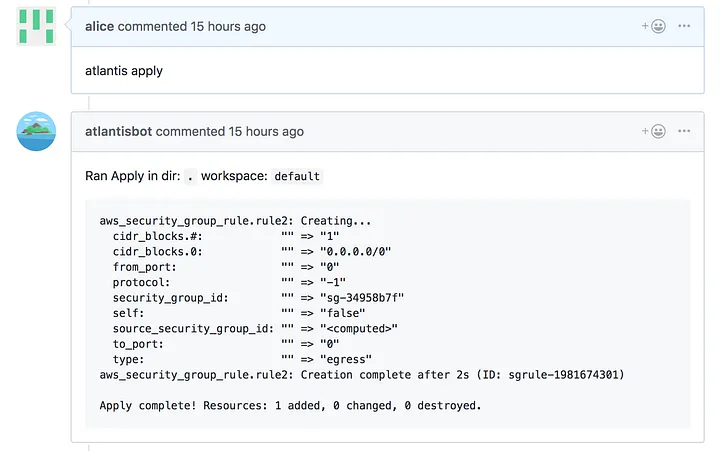Click atlantisbot's comment timestamp 15 hours ago
Screen dimensions: 720x451
pos(266,132)
